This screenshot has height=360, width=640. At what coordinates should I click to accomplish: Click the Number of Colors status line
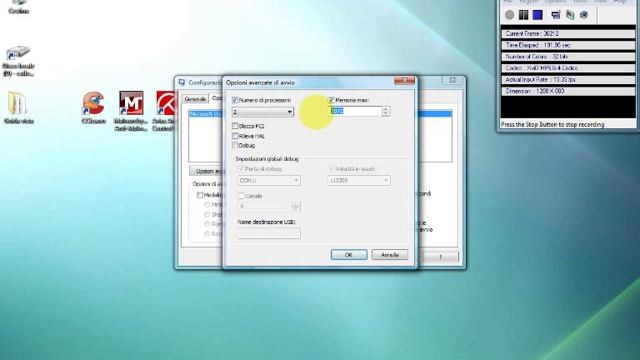click(x=568, y=57)
